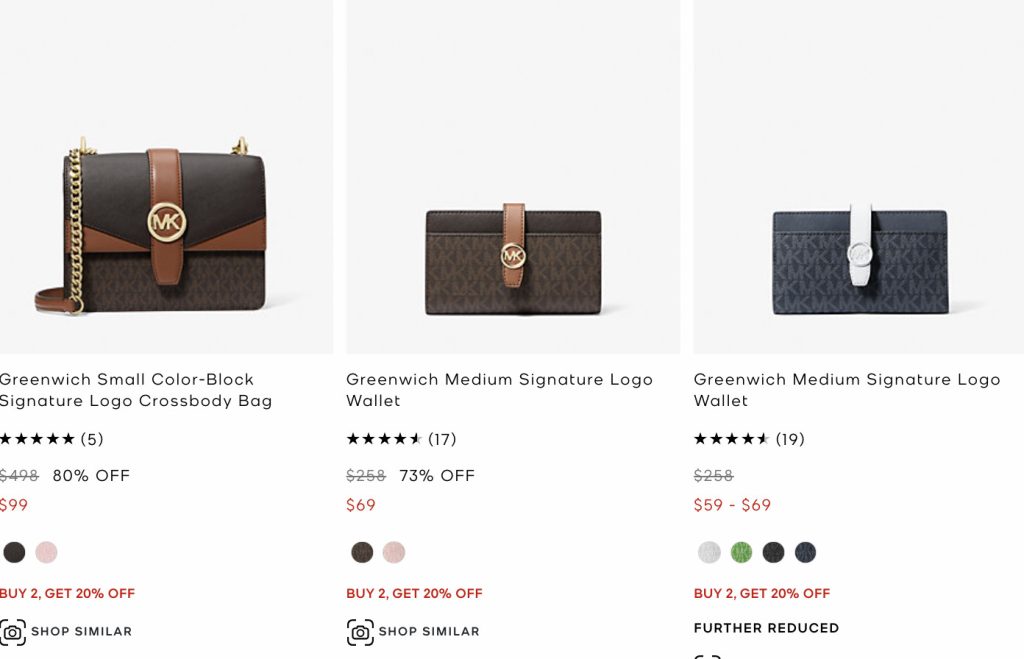Choose brown swatch on $69 Greenwich Wallet
The height and width of the screenshot is (659, 1024).
(x=362, y=552)
